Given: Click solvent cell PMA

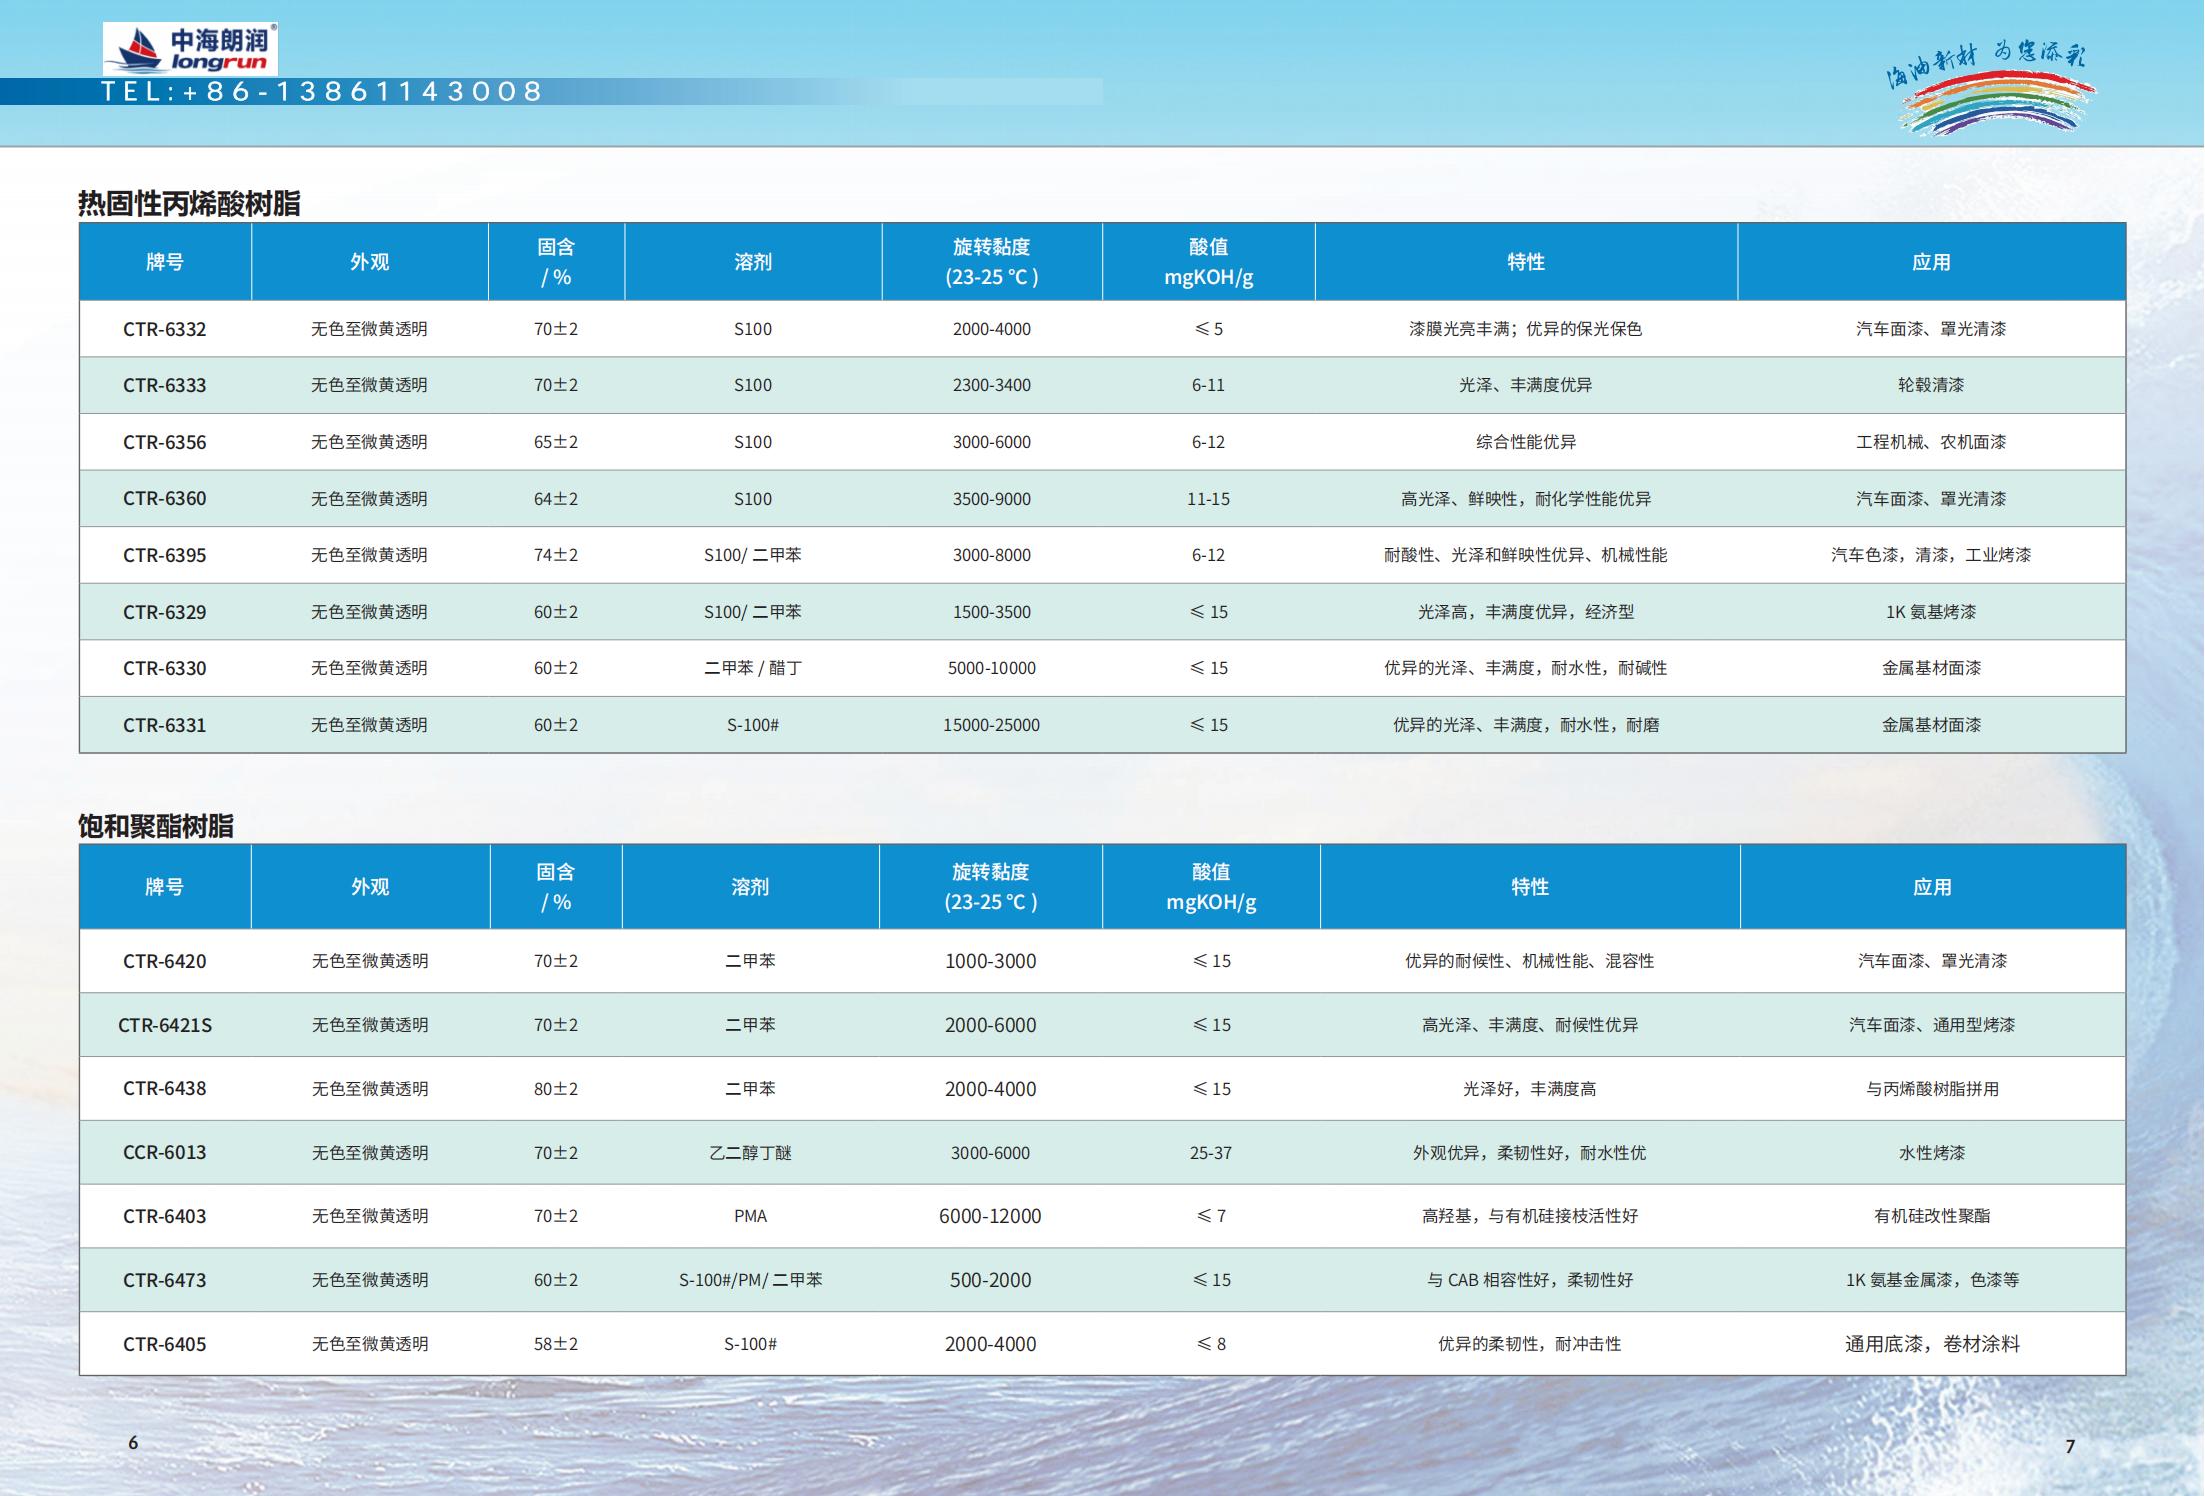Looking at the screenshot, I should coord(750,1216).
